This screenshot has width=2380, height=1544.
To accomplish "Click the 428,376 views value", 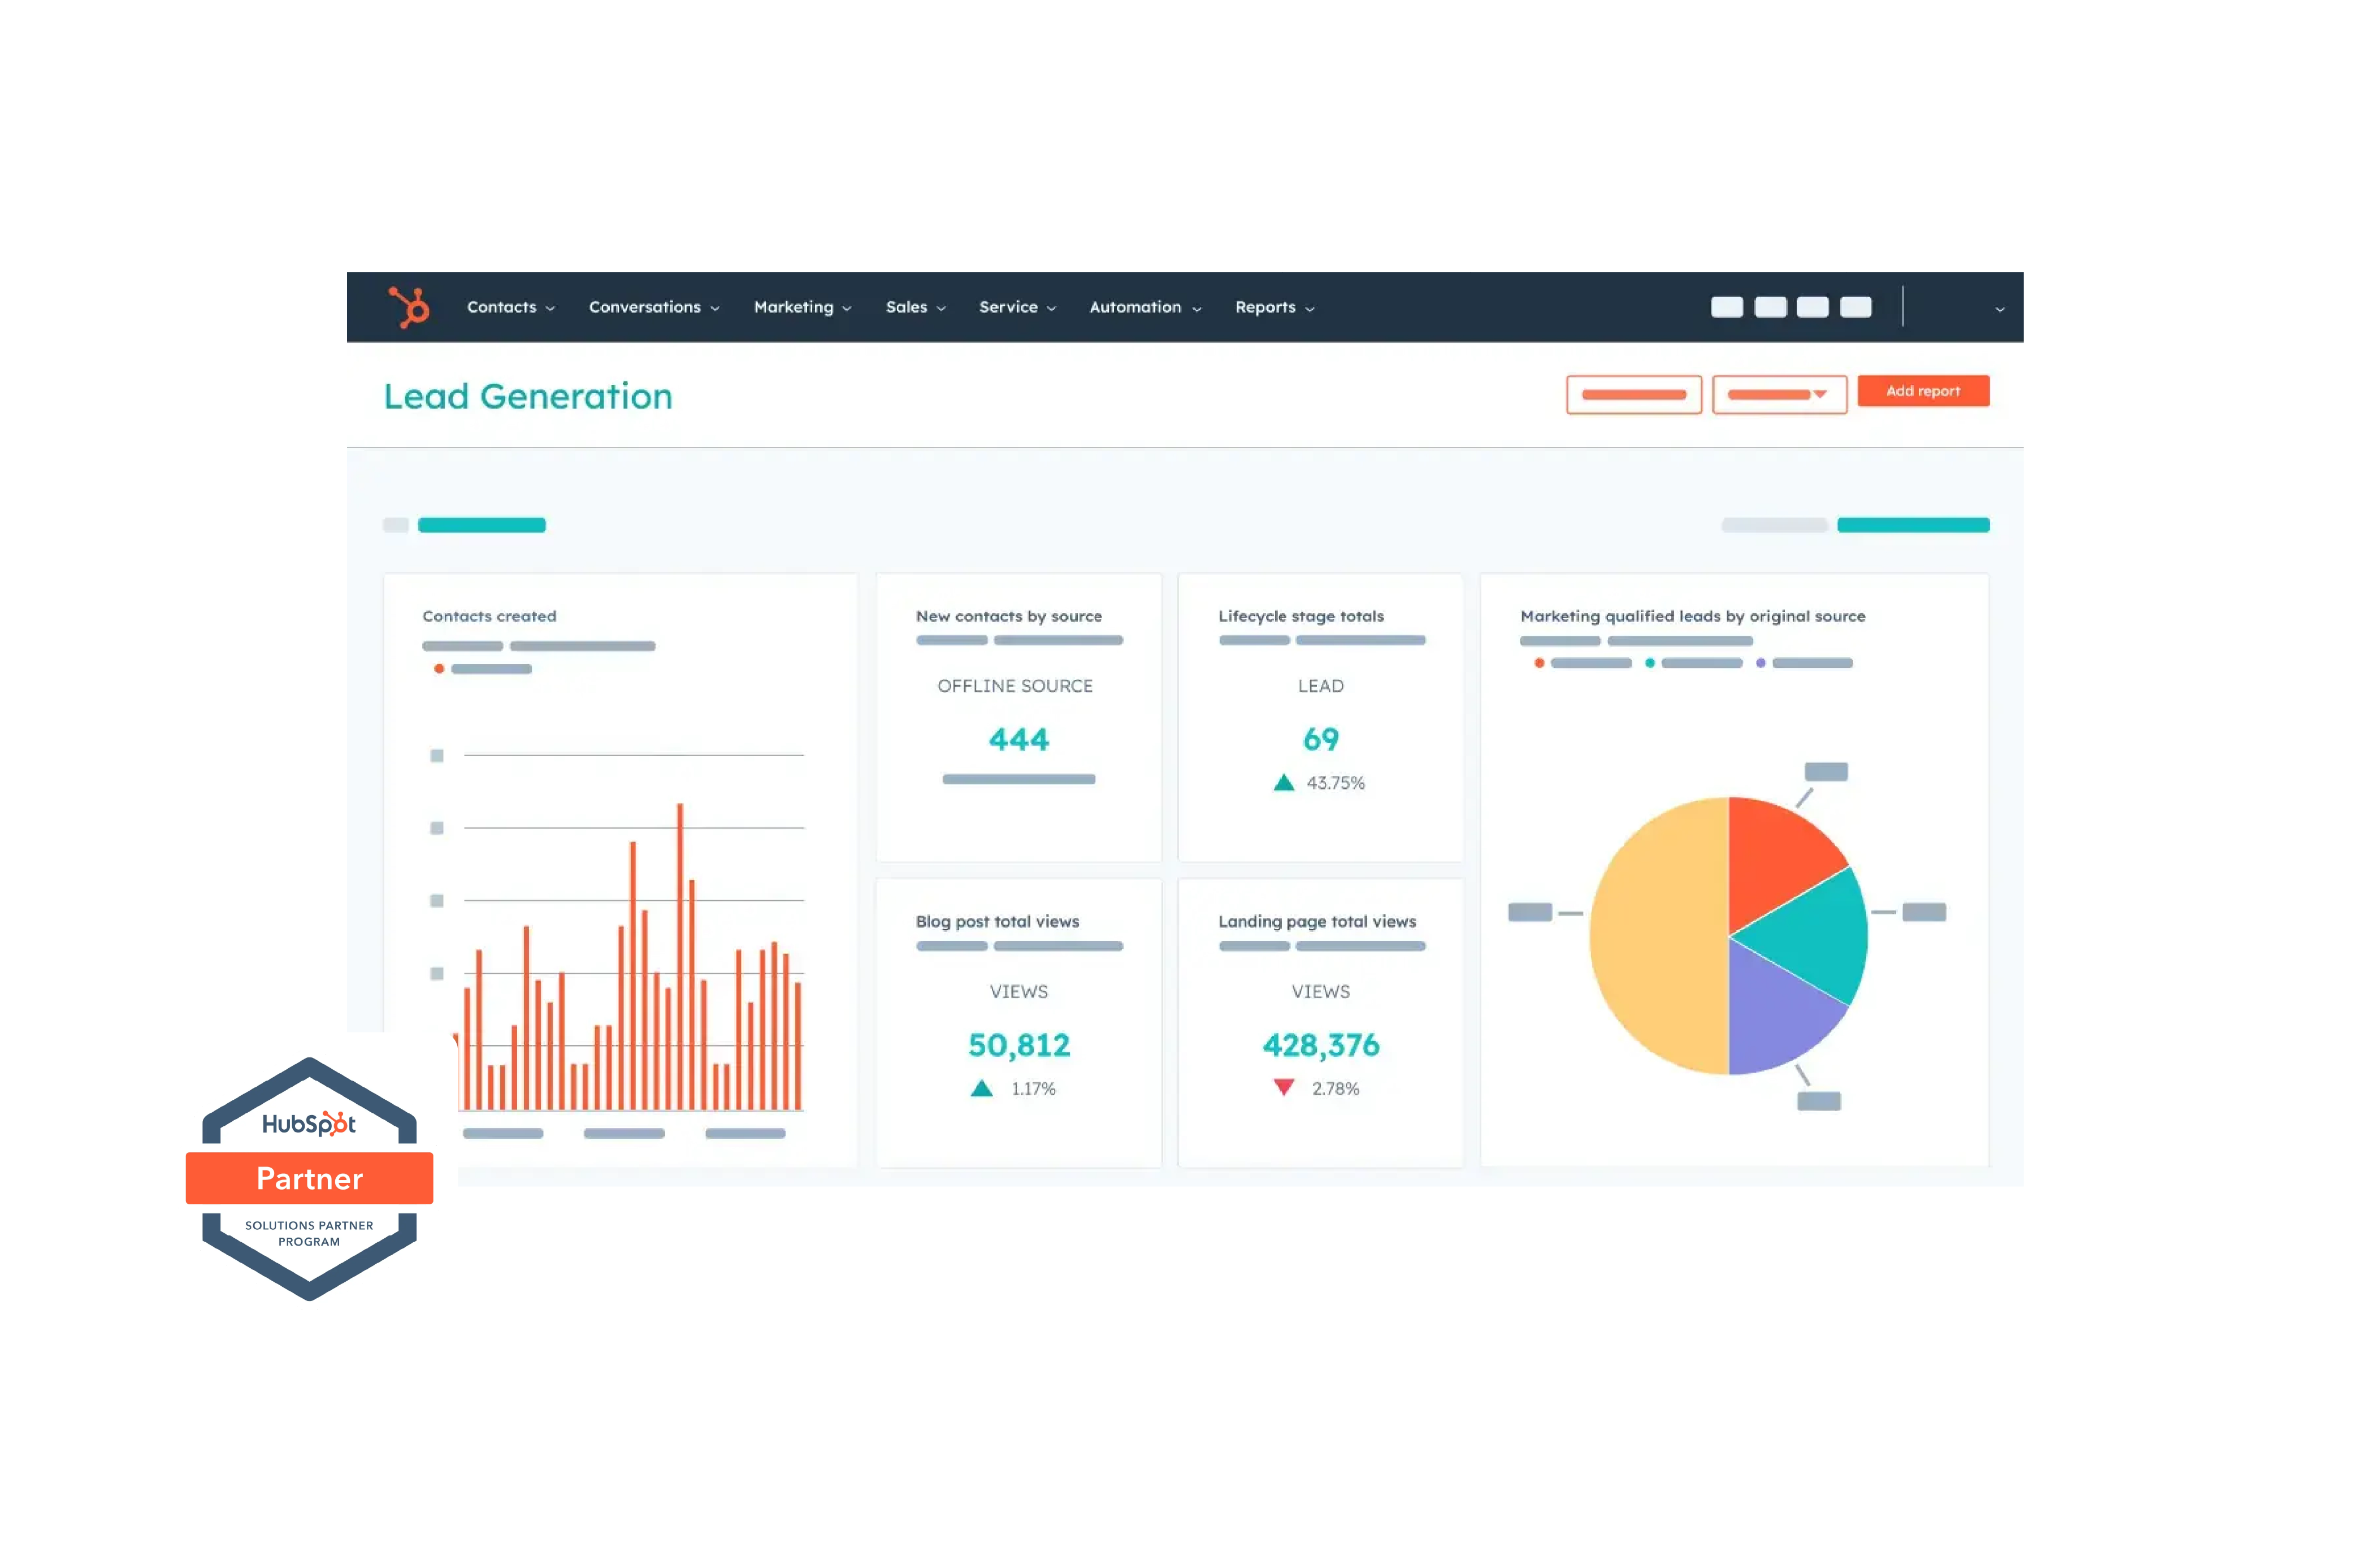I will tap(1320, 1045).
